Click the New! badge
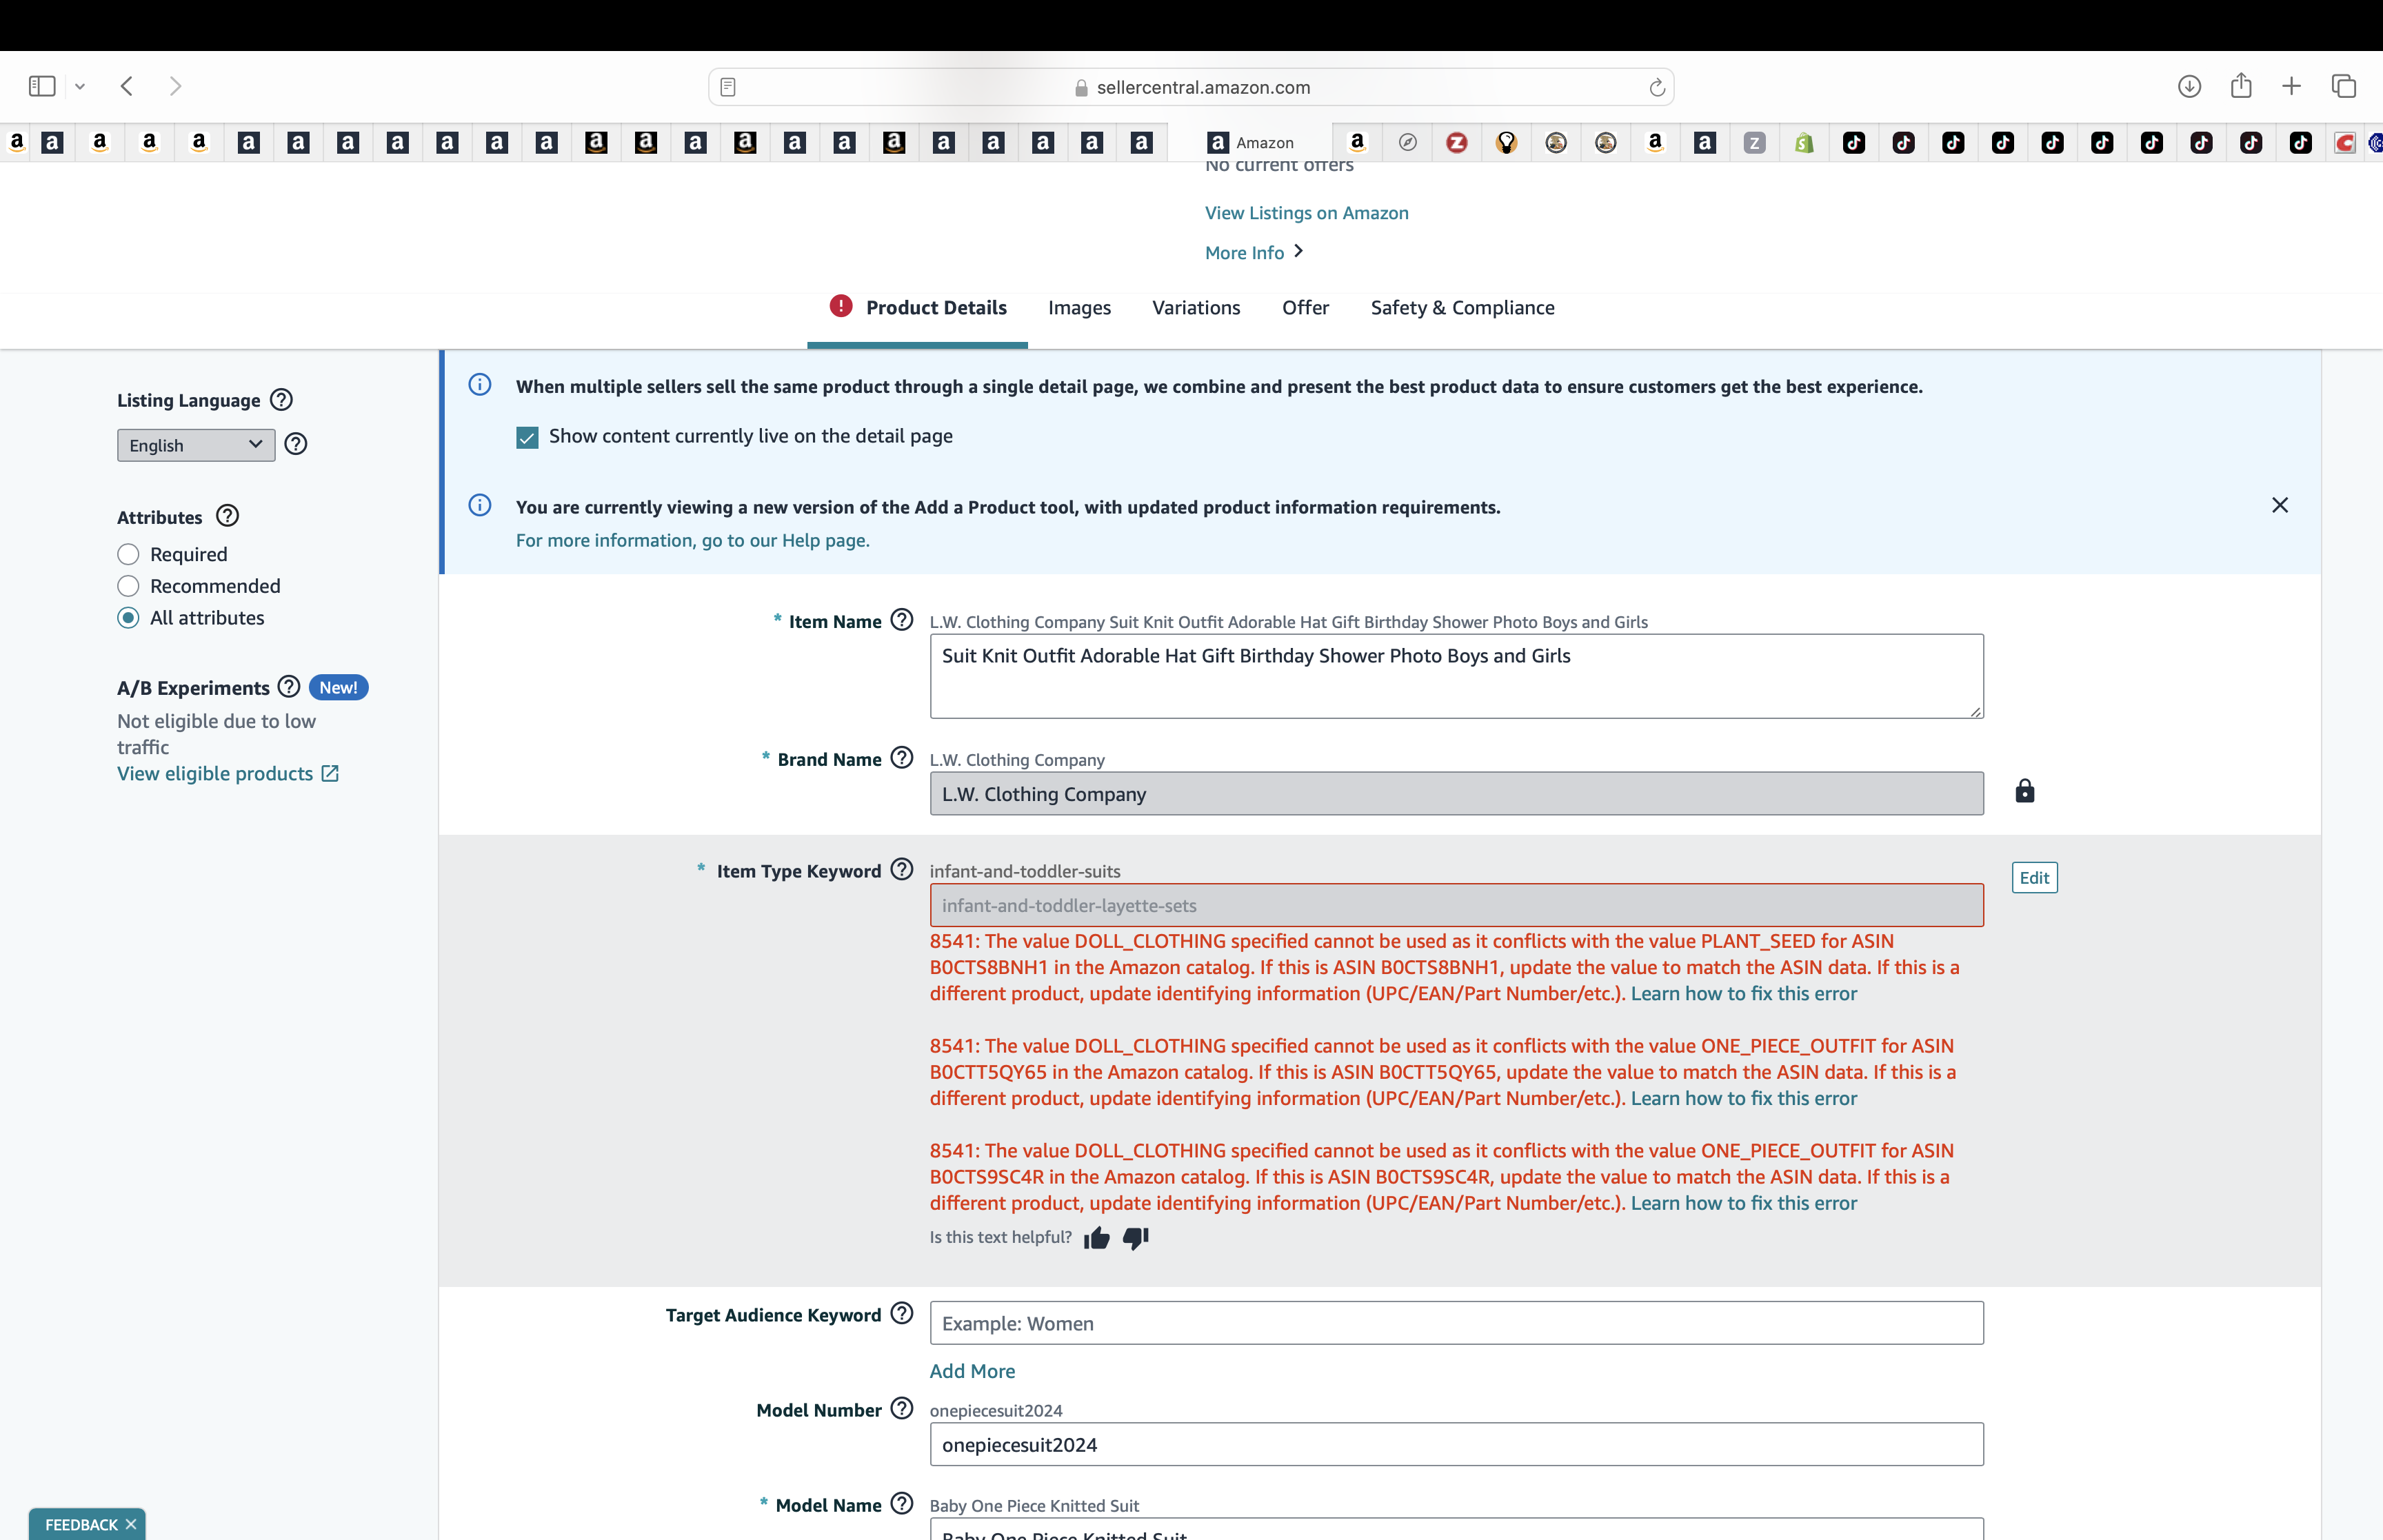The width and height of the screenshot is (2383, 1540). 338,688
